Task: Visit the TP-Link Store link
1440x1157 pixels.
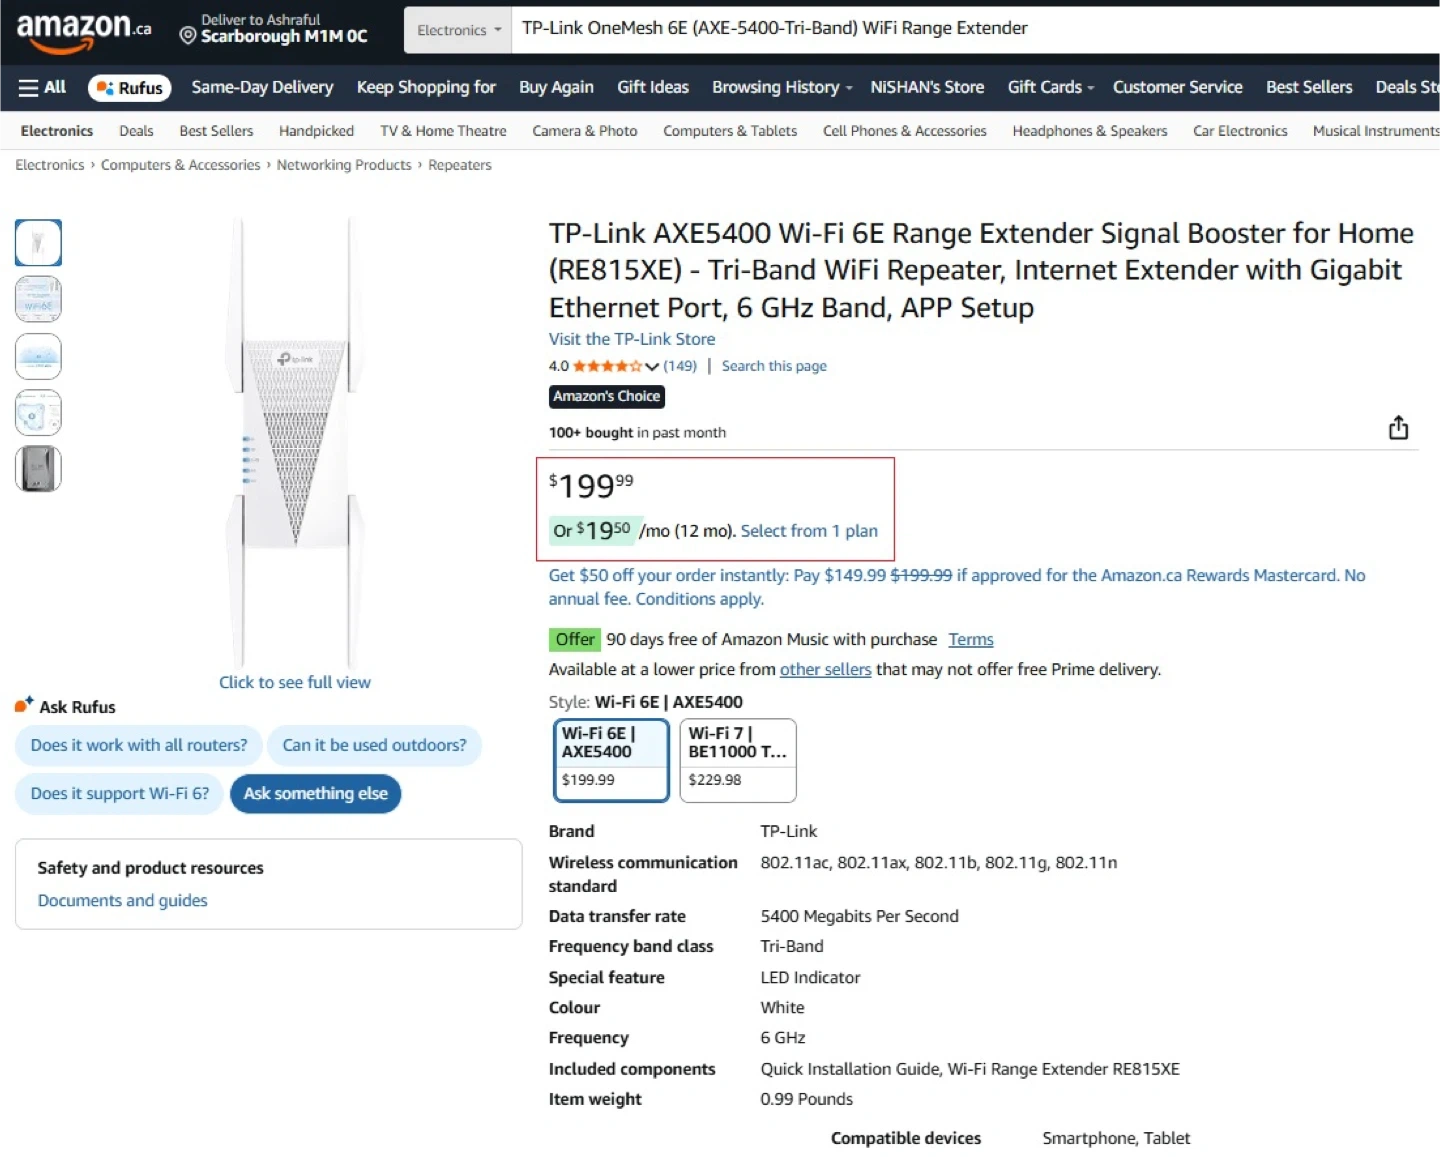Action: tap(632, 339)
